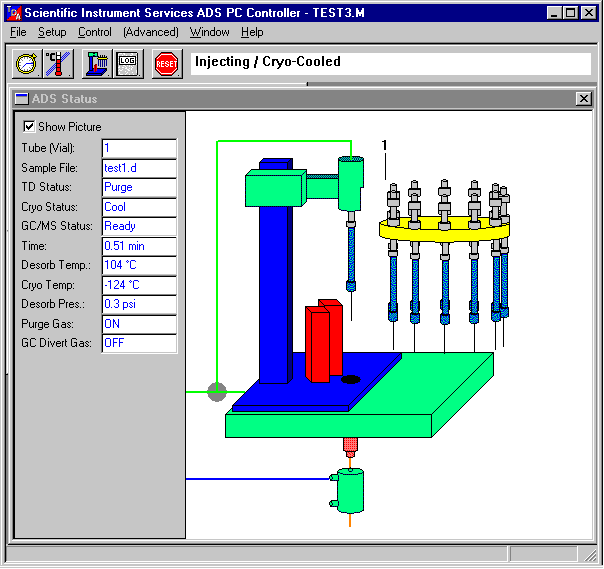Click the GC Divert Gas value OFF
Viewport: 604px width, 569px height.
pos(139,343)
